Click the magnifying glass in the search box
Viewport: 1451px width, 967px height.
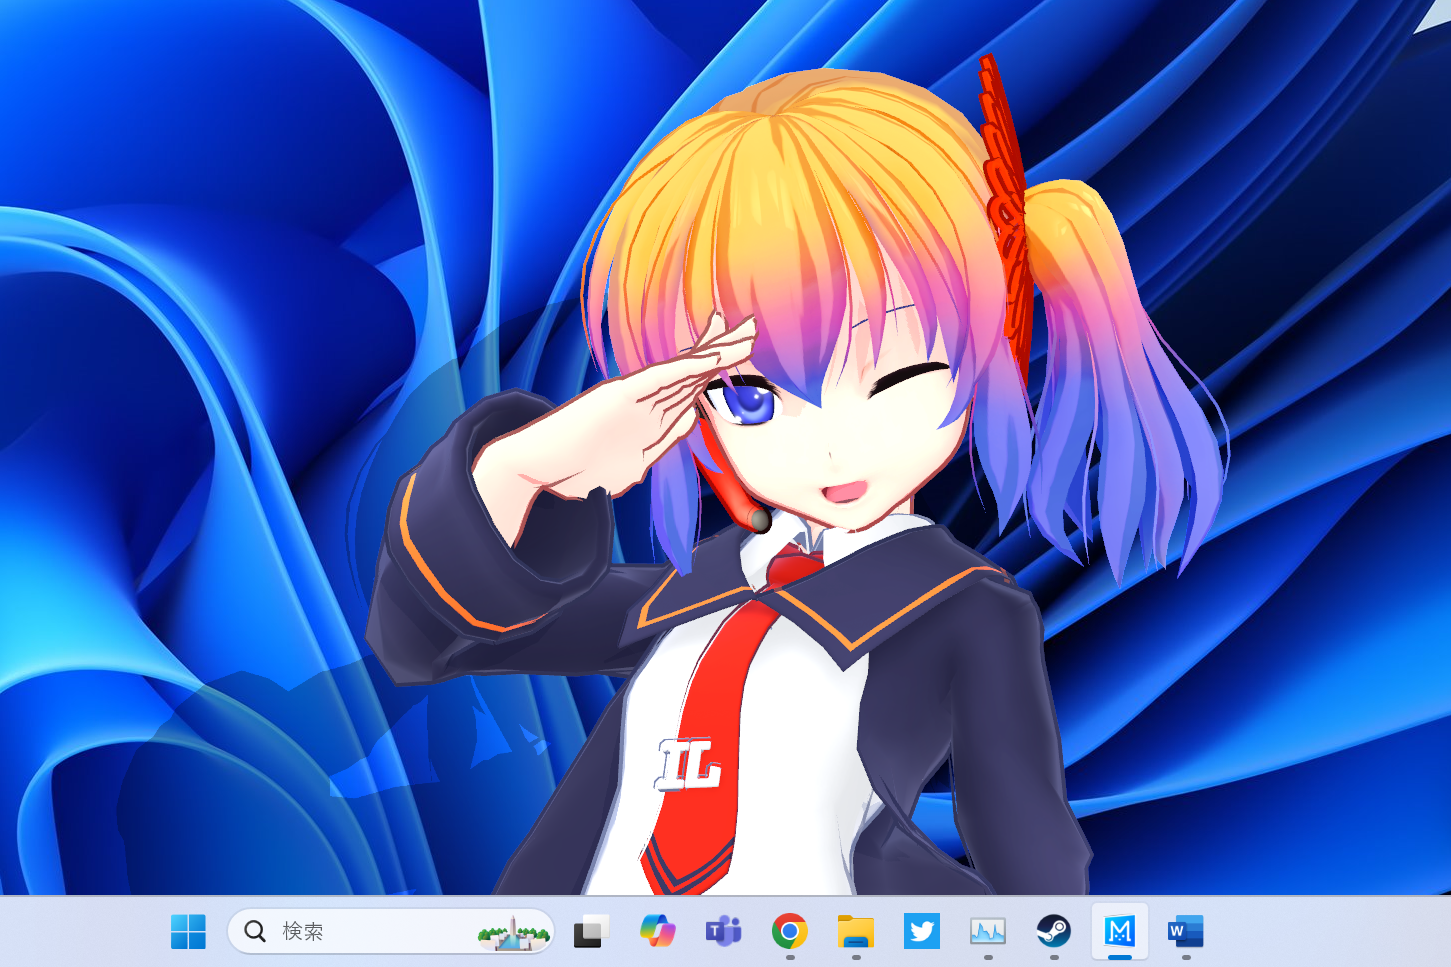point(255,931)
